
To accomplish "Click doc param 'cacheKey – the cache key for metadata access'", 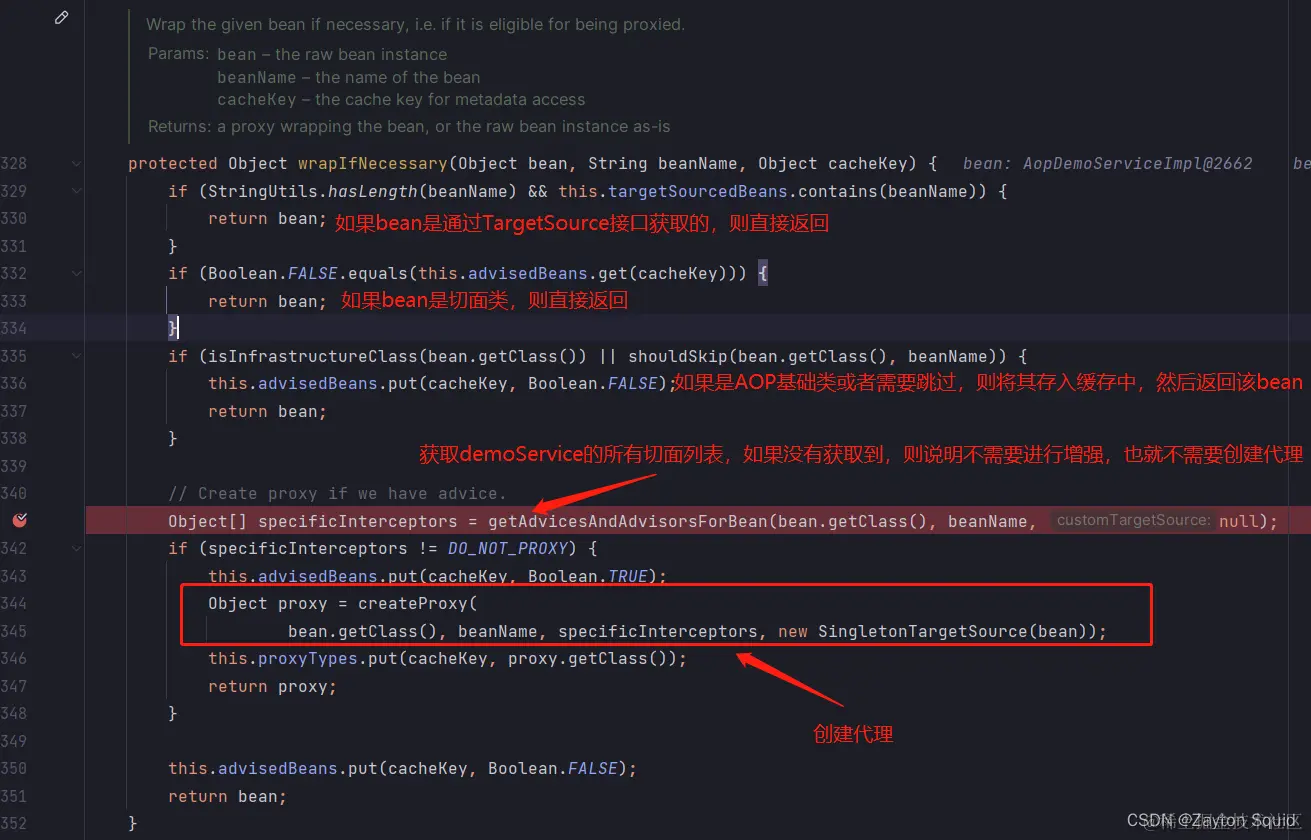I will (x=401, y=99).
